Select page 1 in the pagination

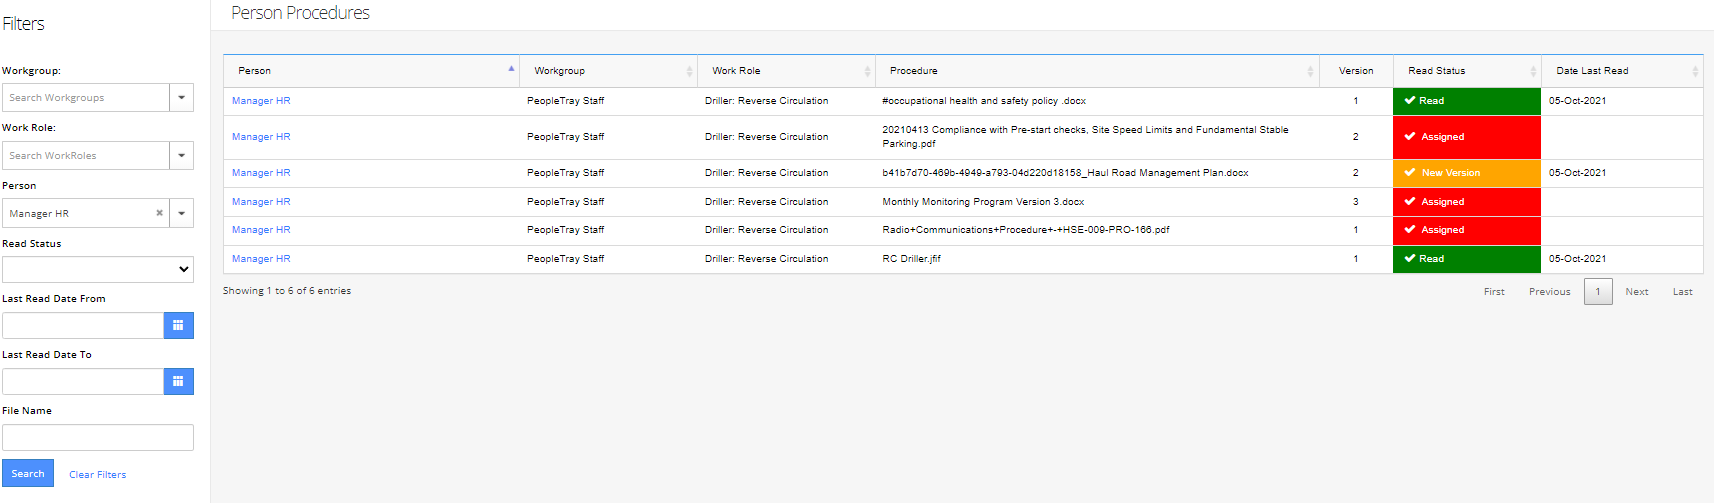1597,292
